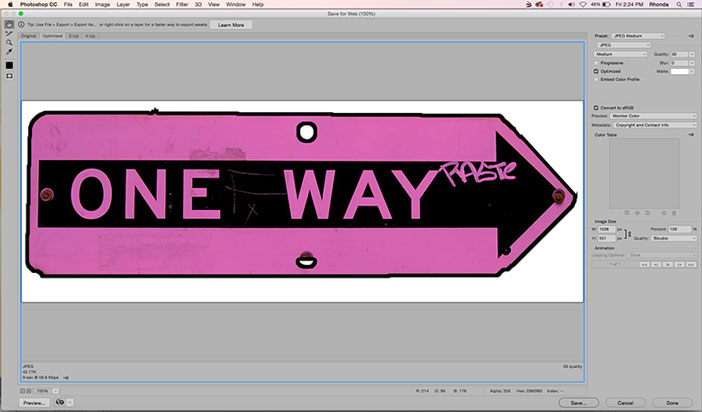The width and height of the screenshot is (702, 412).
Task: Click the Percent input field
Action: 680,229
